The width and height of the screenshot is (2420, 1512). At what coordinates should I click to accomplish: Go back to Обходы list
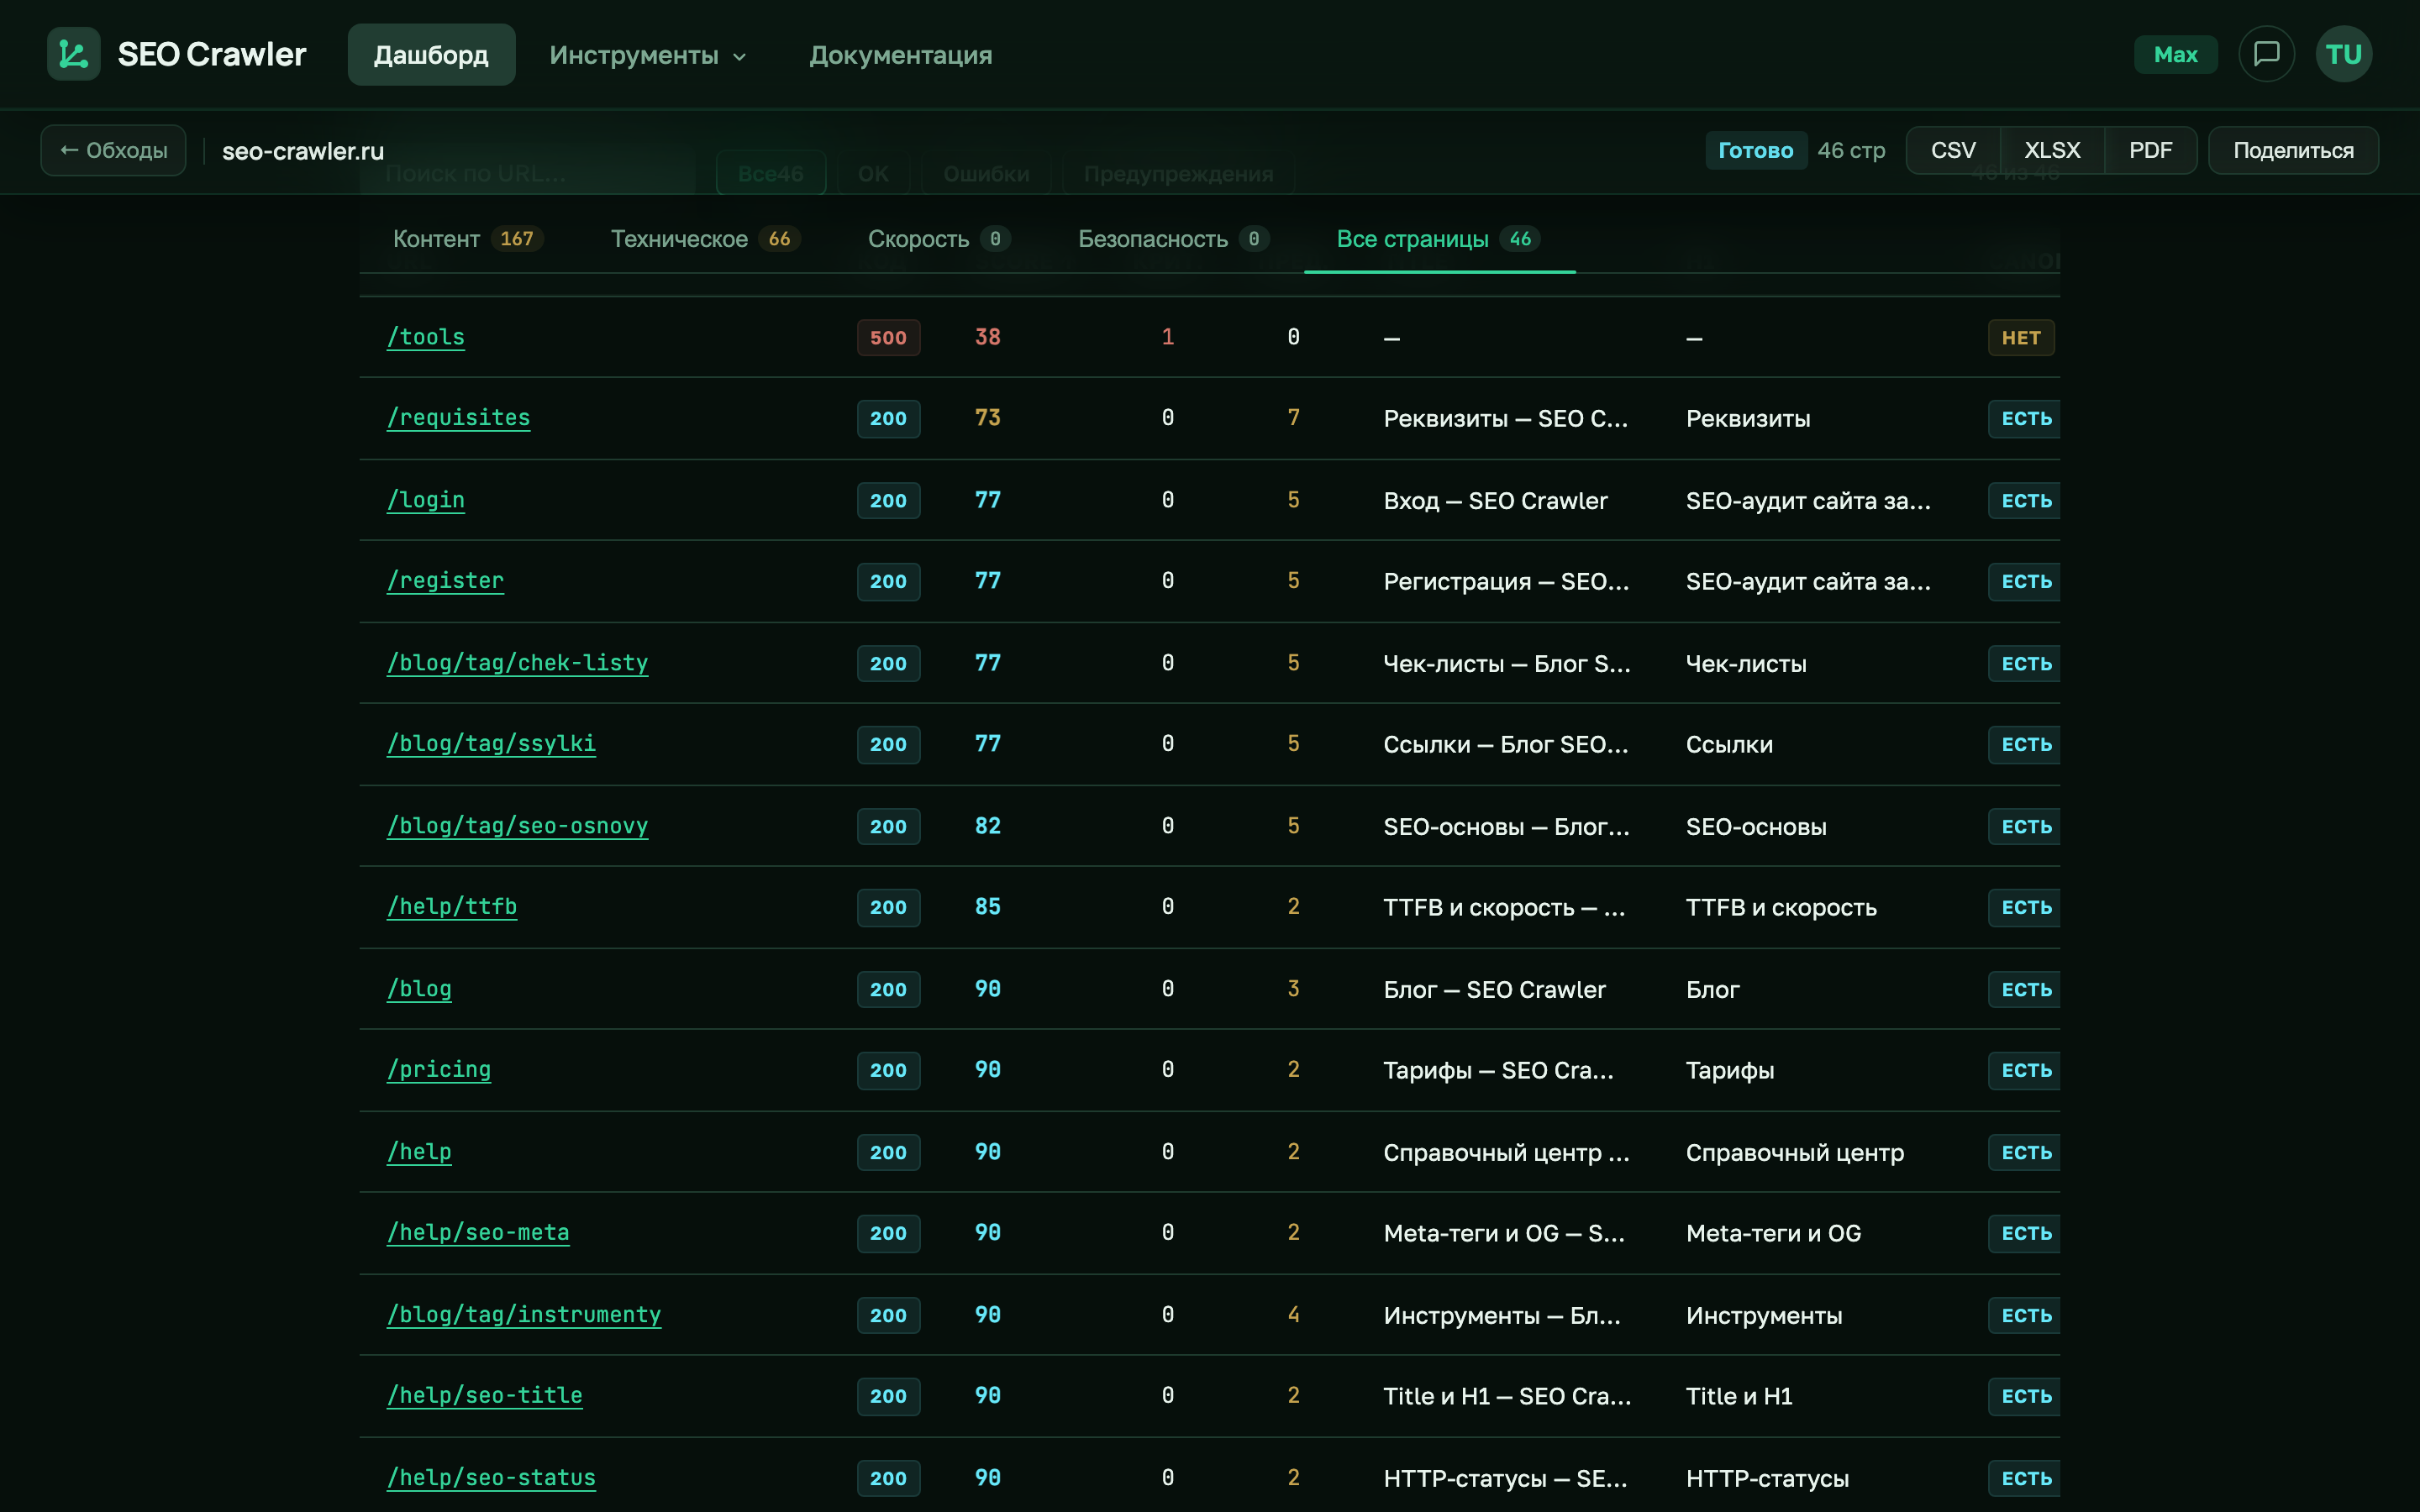113,150
